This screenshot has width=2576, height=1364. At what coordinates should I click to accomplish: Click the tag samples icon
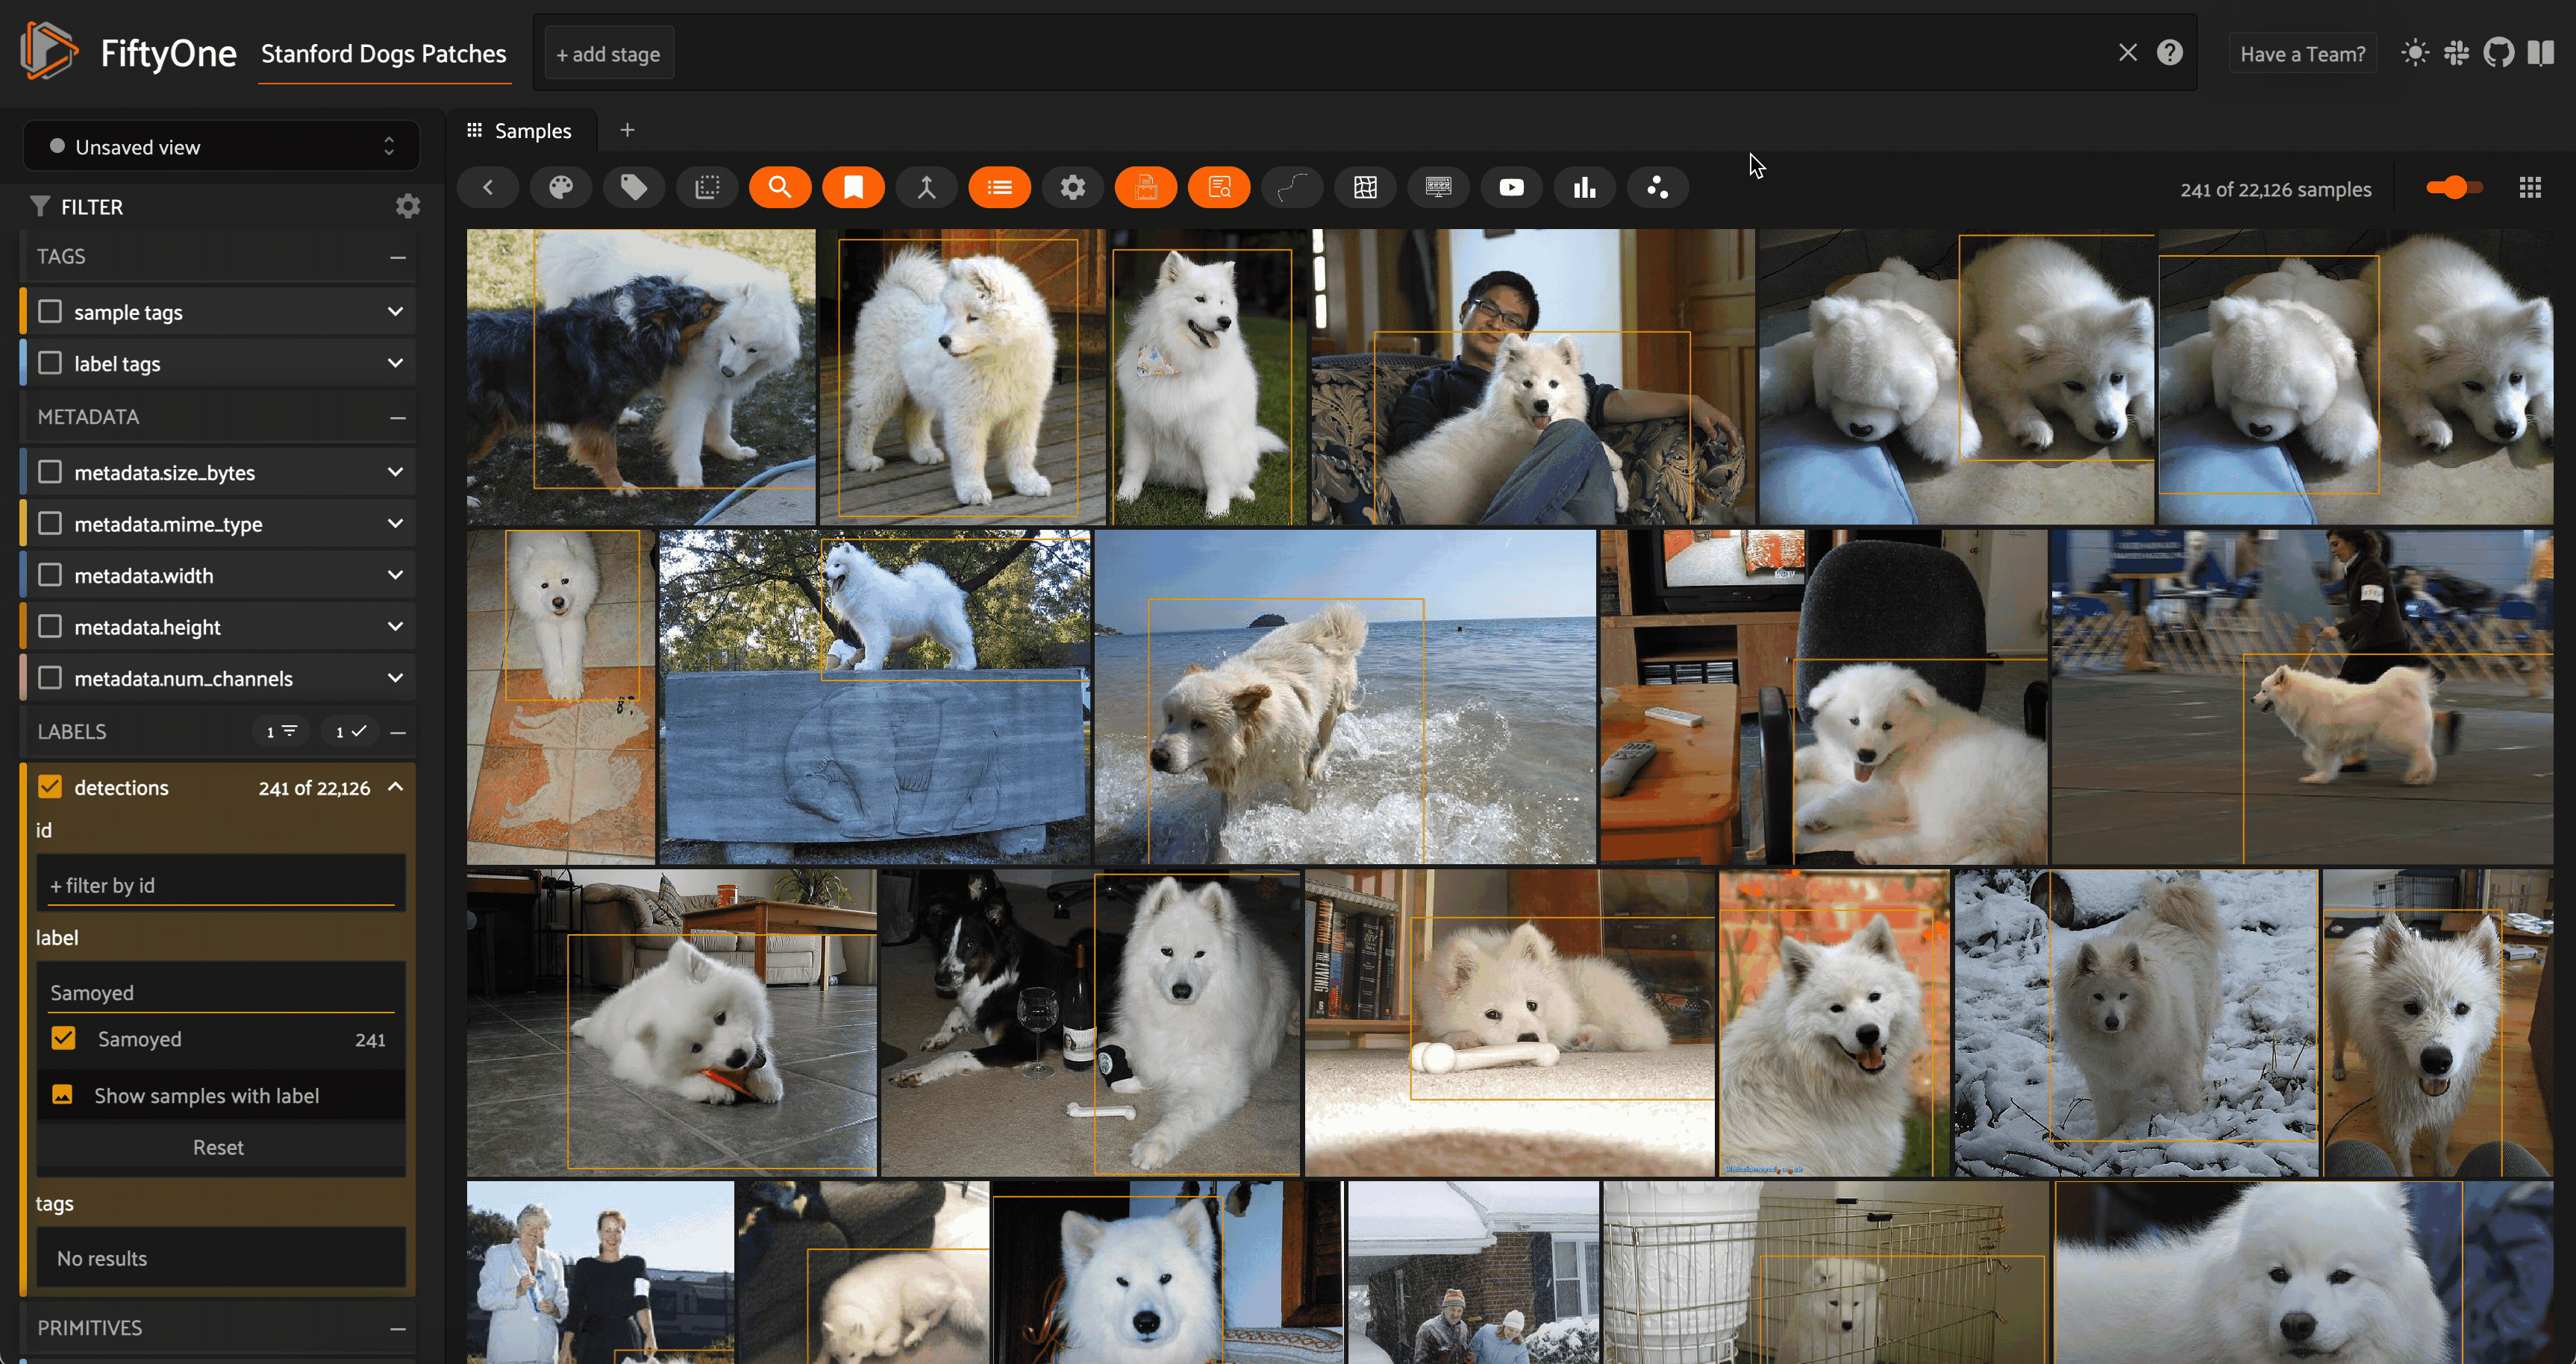633,188
